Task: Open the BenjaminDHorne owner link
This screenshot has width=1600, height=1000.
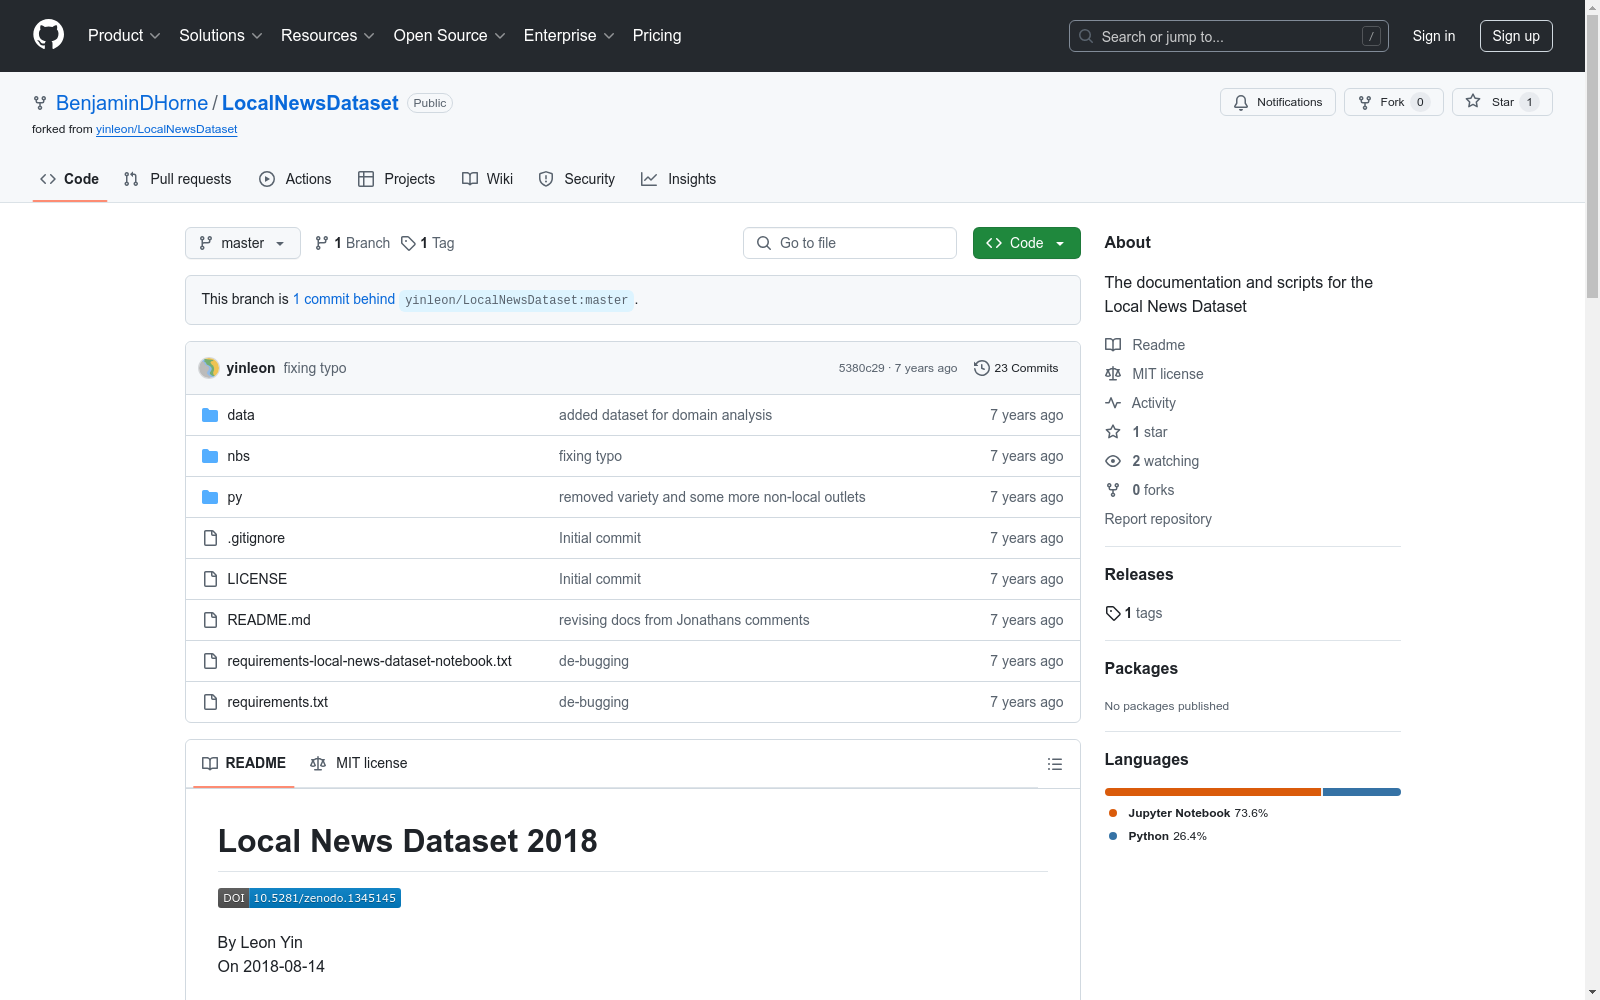Action: point(132,103)
